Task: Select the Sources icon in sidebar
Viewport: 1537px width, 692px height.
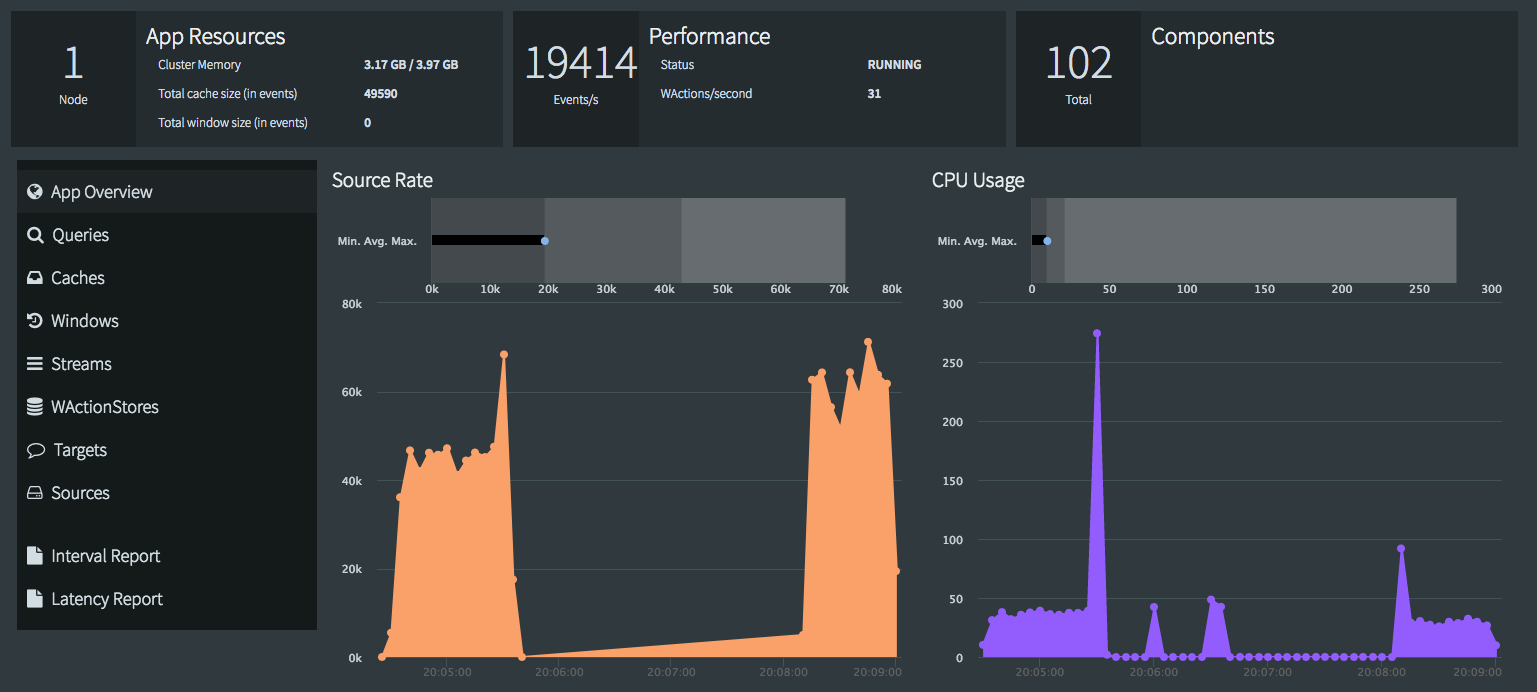Action: [35, 492]
